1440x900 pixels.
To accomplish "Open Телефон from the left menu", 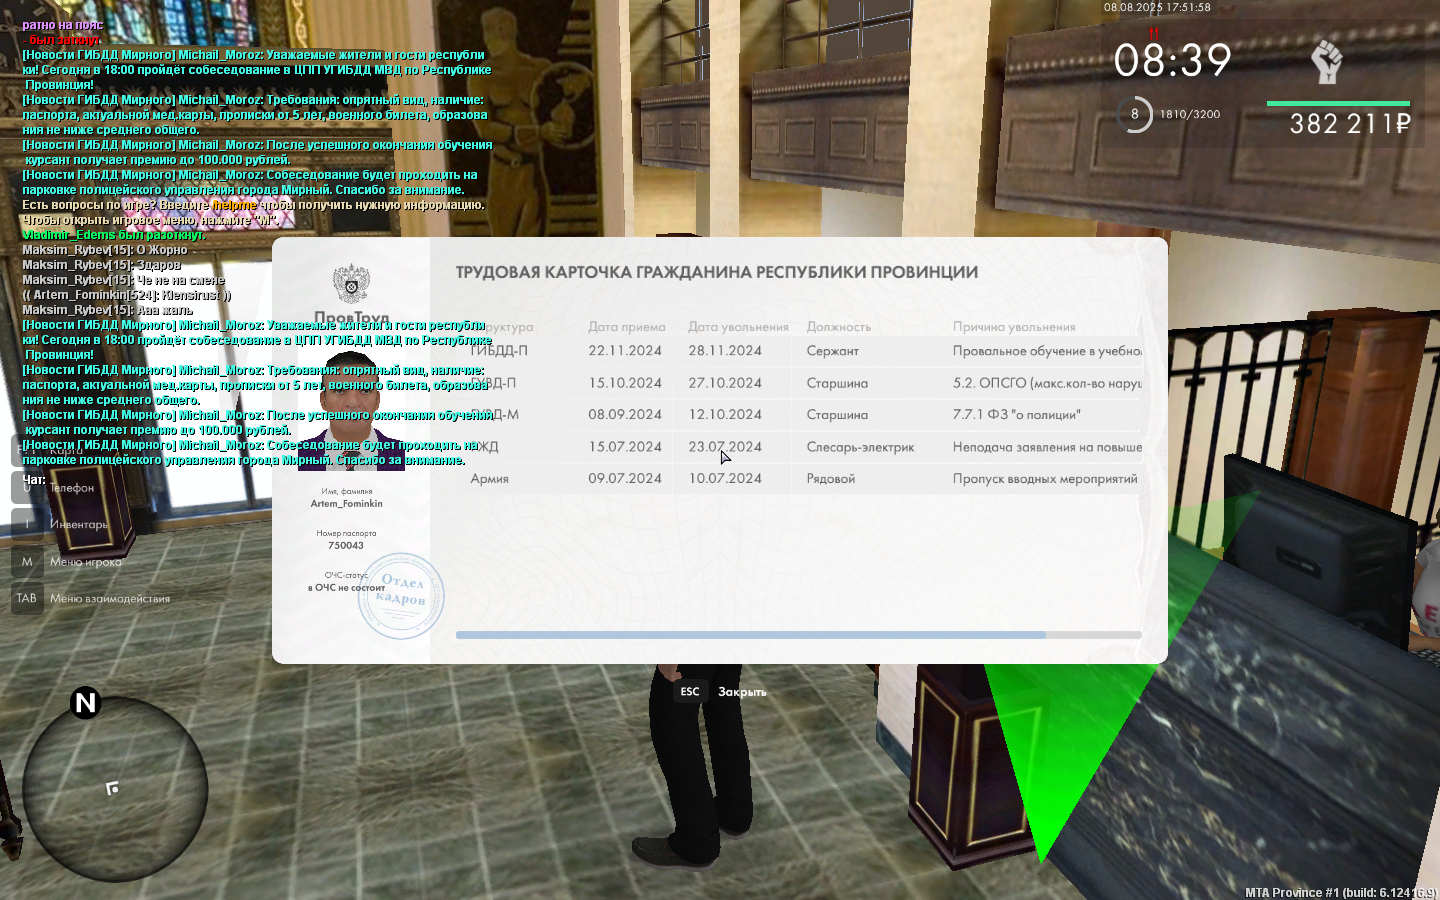I will pos(72,488).
